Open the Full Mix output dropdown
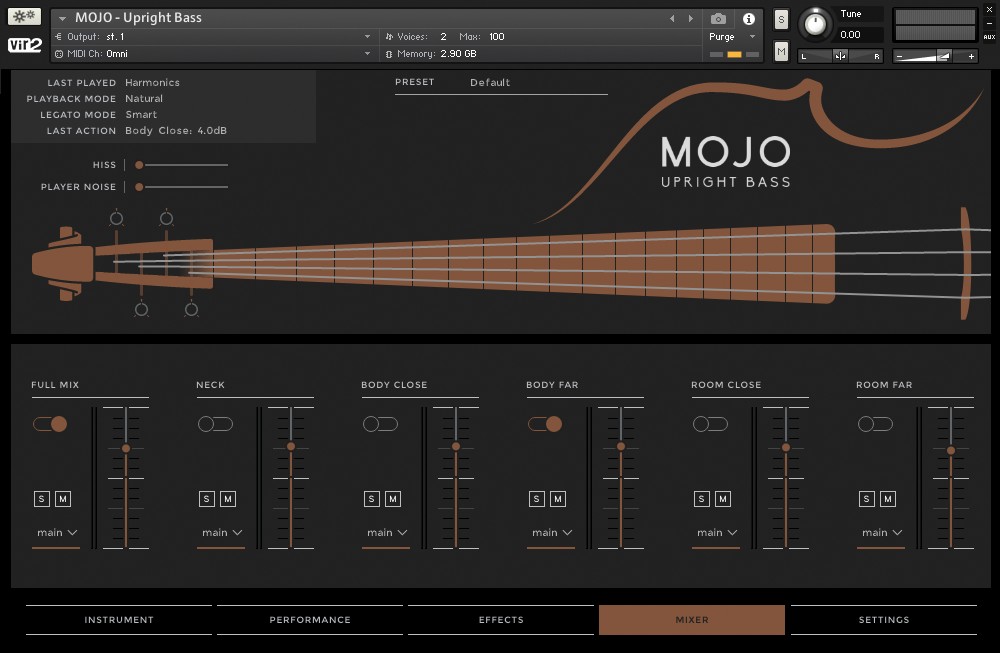This screenshot has height=653, width=1000. click(56, 533)
